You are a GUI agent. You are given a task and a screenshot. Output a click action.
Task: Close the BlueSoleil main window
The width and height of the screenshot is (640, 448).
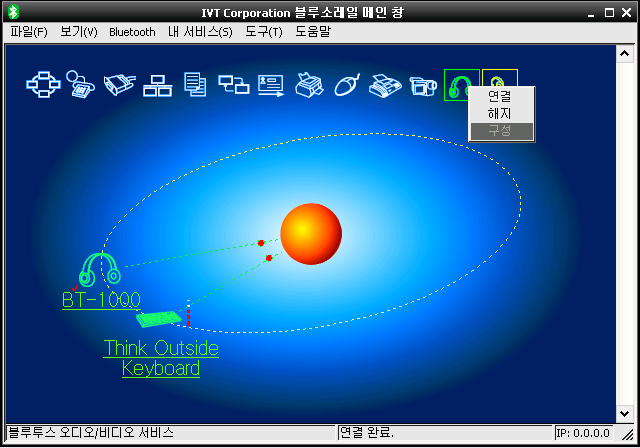tap(627, 13)
